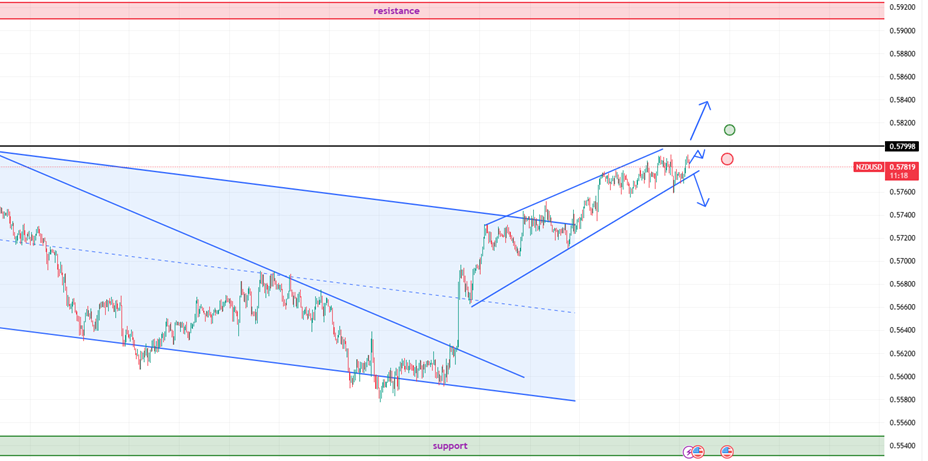Click the 'resistance' text label
Screen dimensions: 928x461
click(396, 11)
